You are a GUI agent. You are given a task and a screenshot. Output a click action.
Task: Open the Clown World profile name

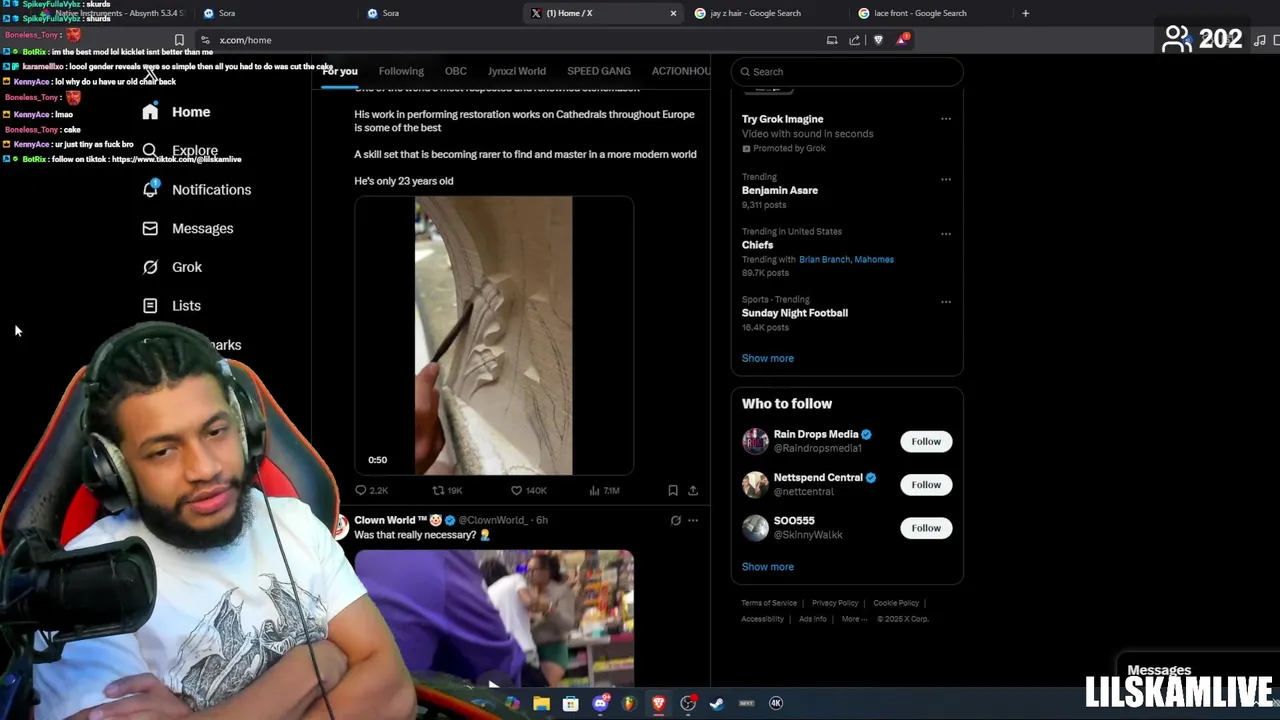(x=392, y=520)
